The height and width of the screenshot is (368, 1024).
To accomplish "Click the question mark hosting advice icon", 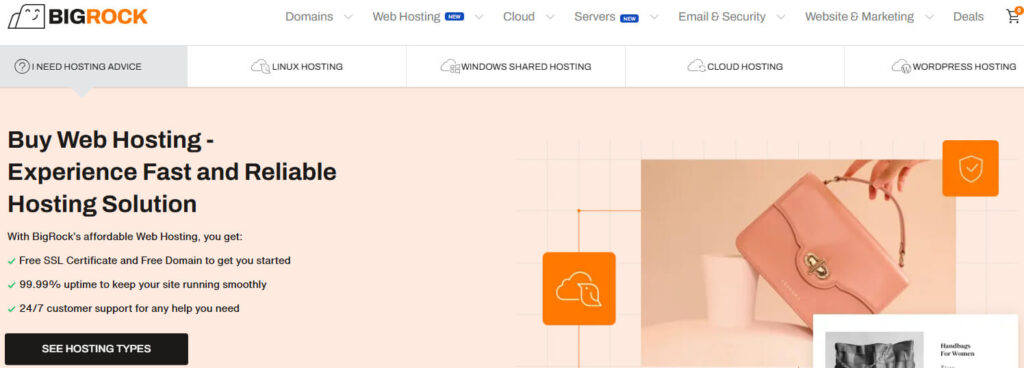I will (22, 67).
